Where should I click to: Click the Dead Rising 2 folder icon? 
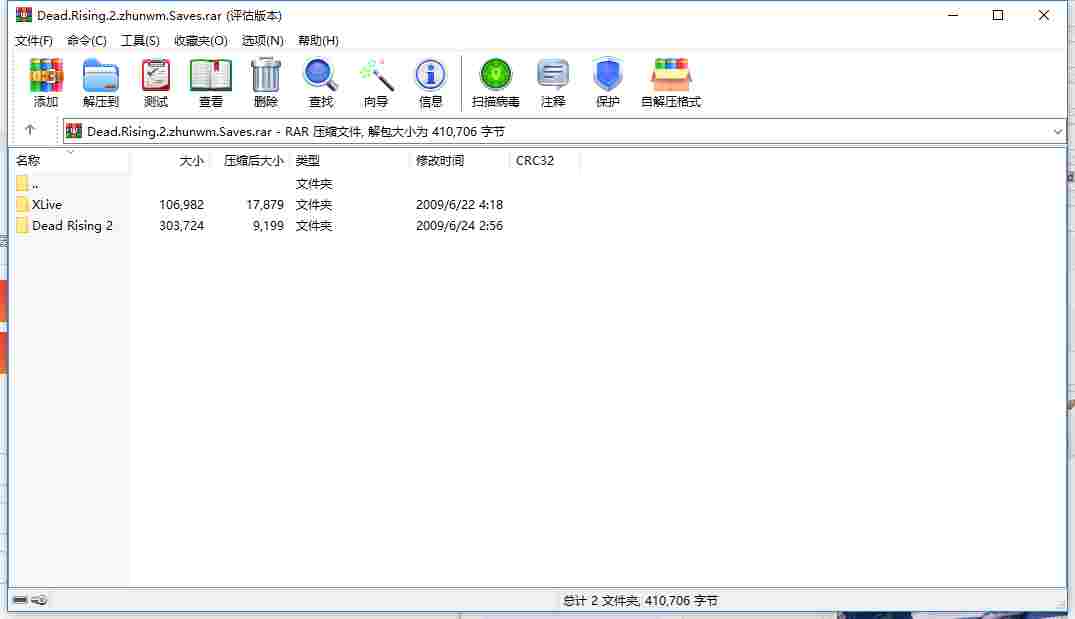click(x=22, y=226)
